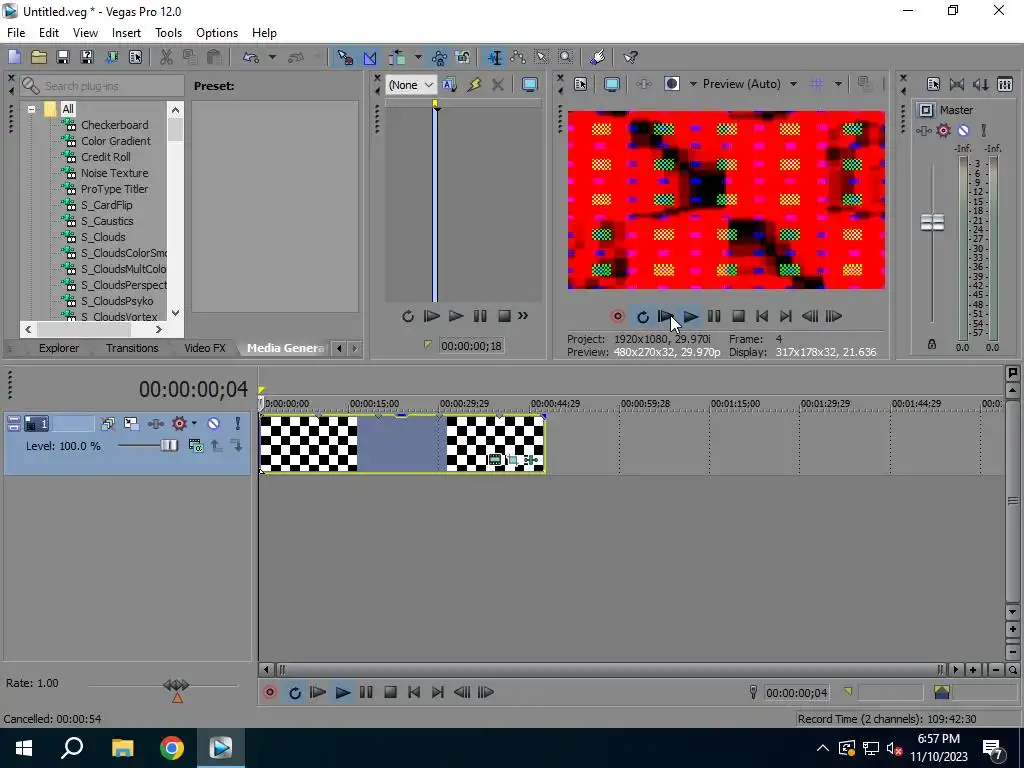Solo track 1 with exclamation icon
This screenshot has height=768, width=1024.
pos(238,424)
